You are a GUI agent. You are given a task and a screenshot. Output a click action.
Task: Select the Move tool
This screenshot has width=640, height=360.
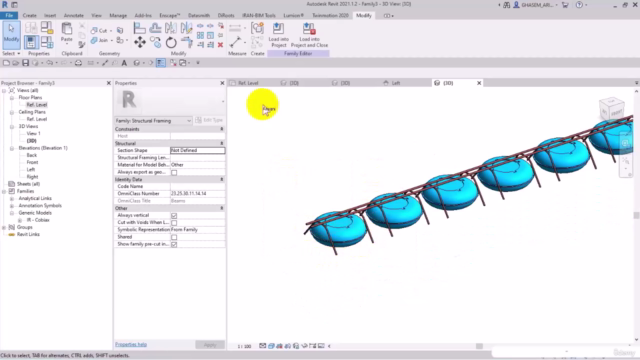pyautogui.click(x=140, y=42)
